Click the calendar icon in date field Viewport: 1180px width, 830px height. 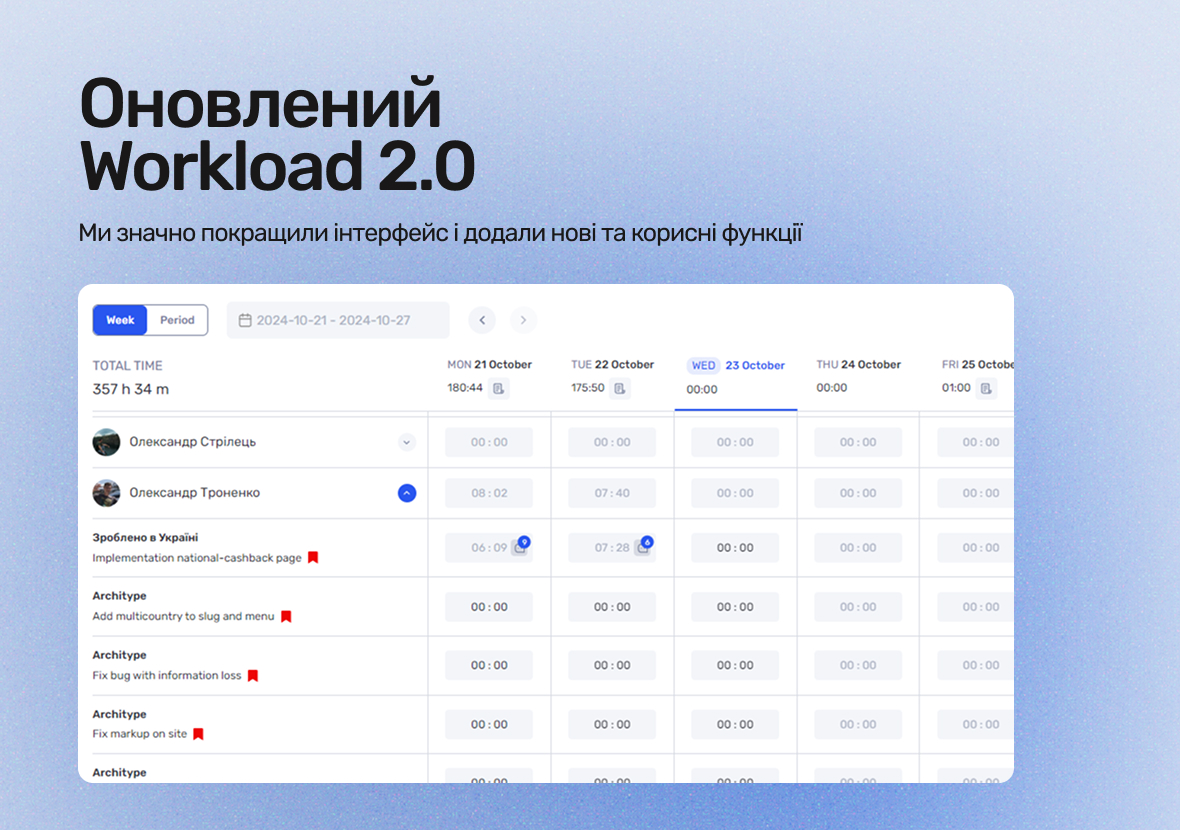(x=245, y=321)
